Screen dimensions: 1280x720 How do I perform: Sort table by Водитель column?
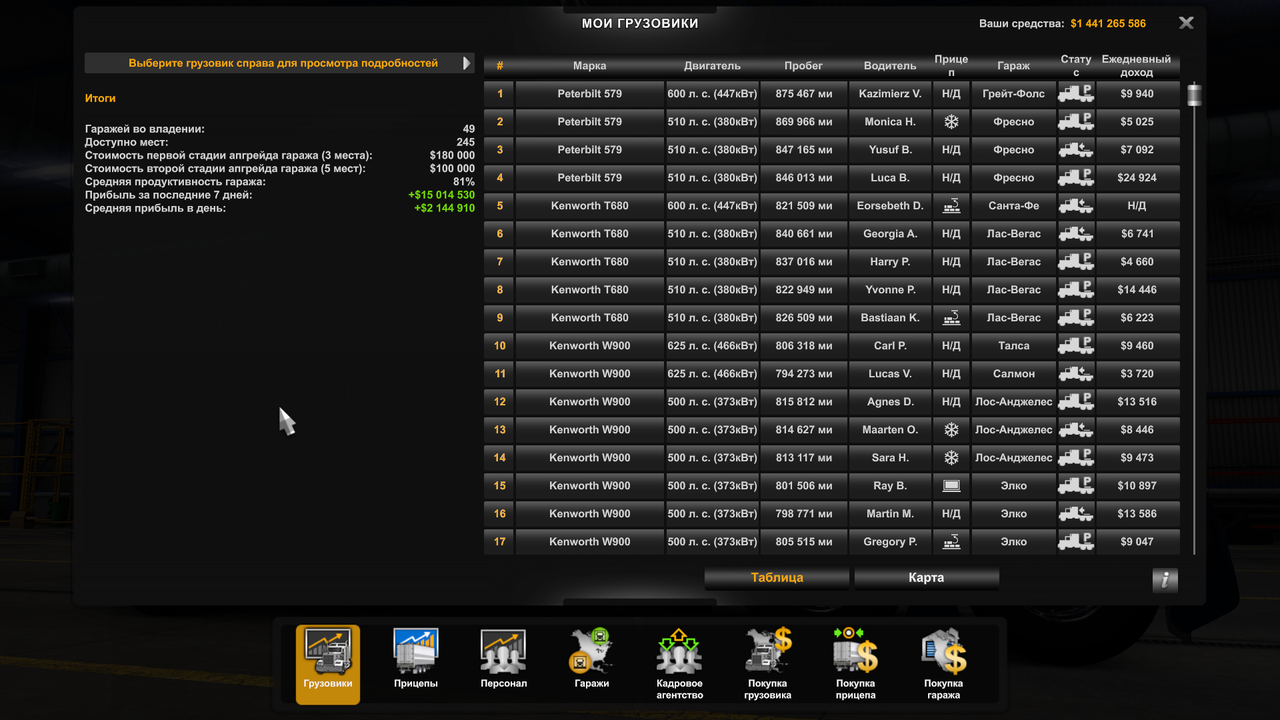pos(890,66)
